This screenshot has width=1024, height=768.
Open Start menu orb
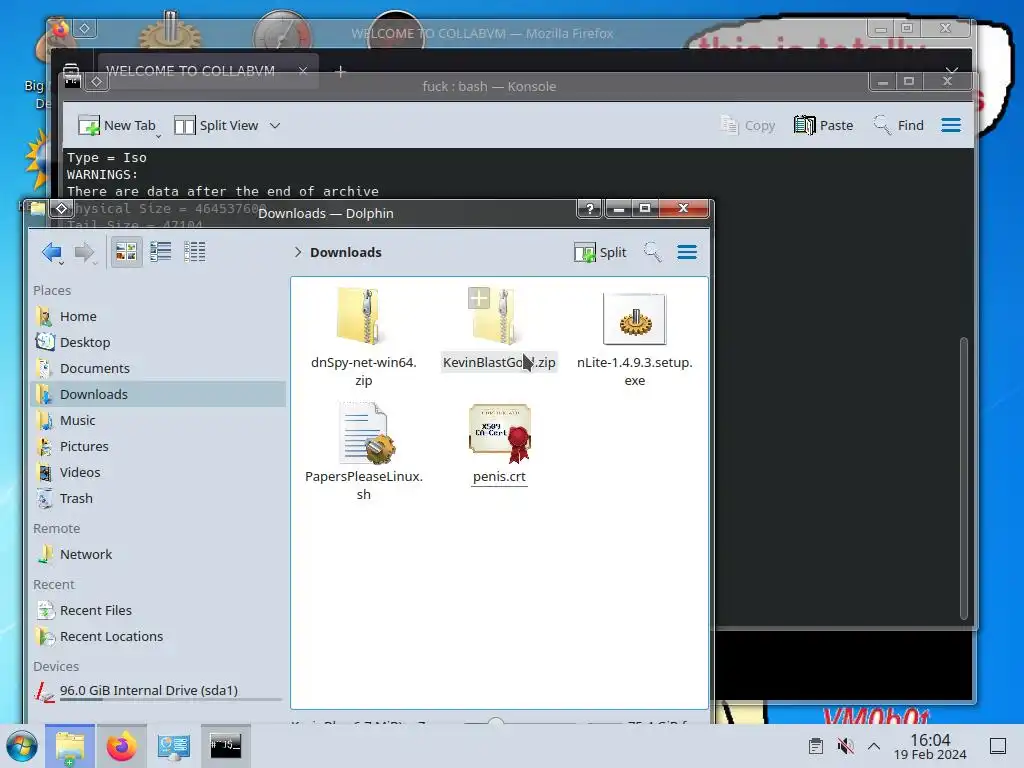pyautogui.click(x=22, y=746)
